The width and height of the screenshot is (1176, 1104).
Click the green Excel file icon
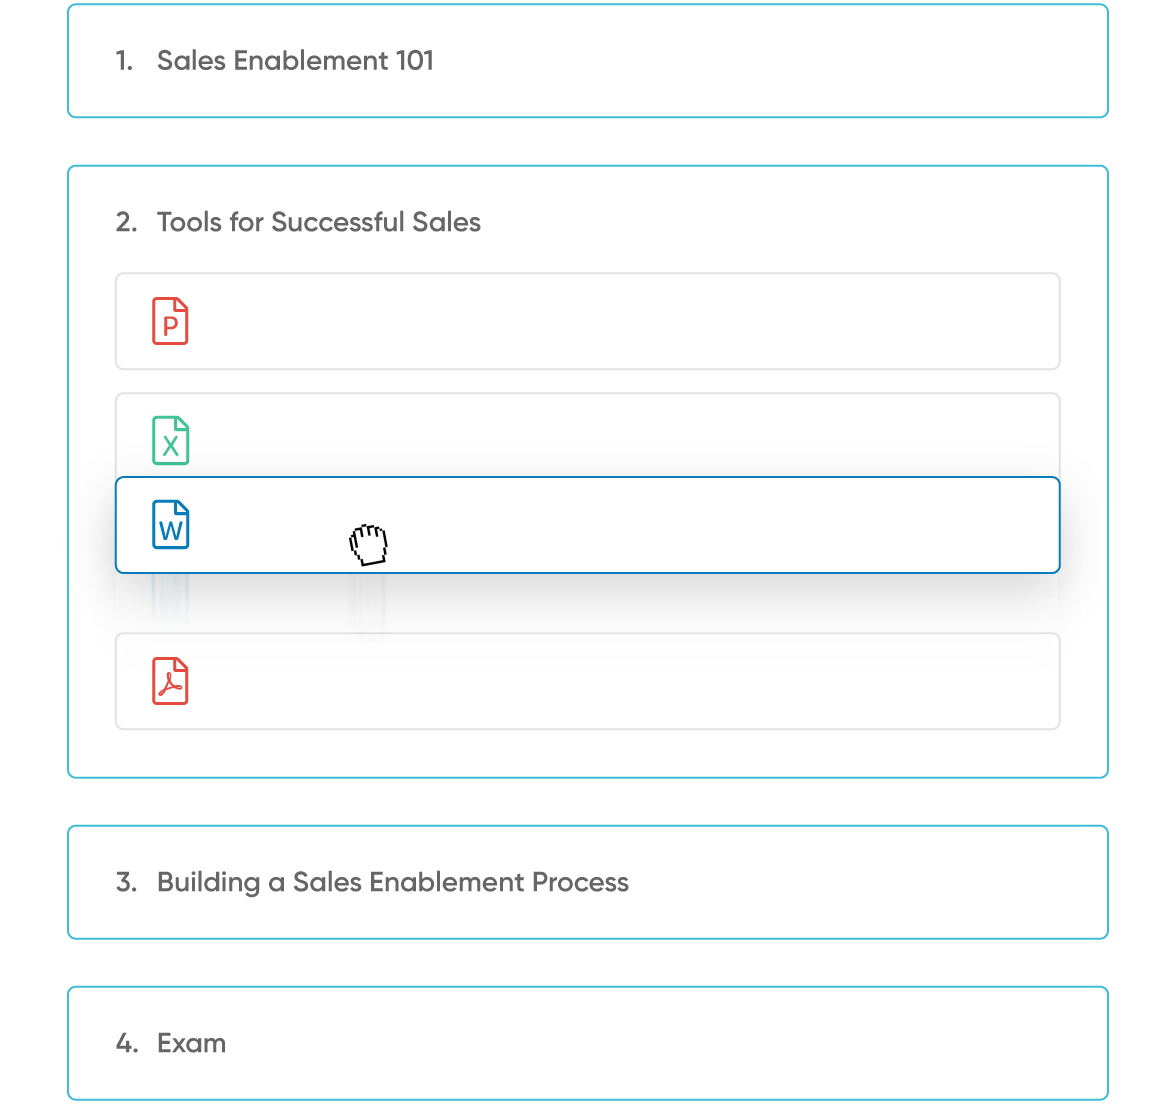pos(170,441)
